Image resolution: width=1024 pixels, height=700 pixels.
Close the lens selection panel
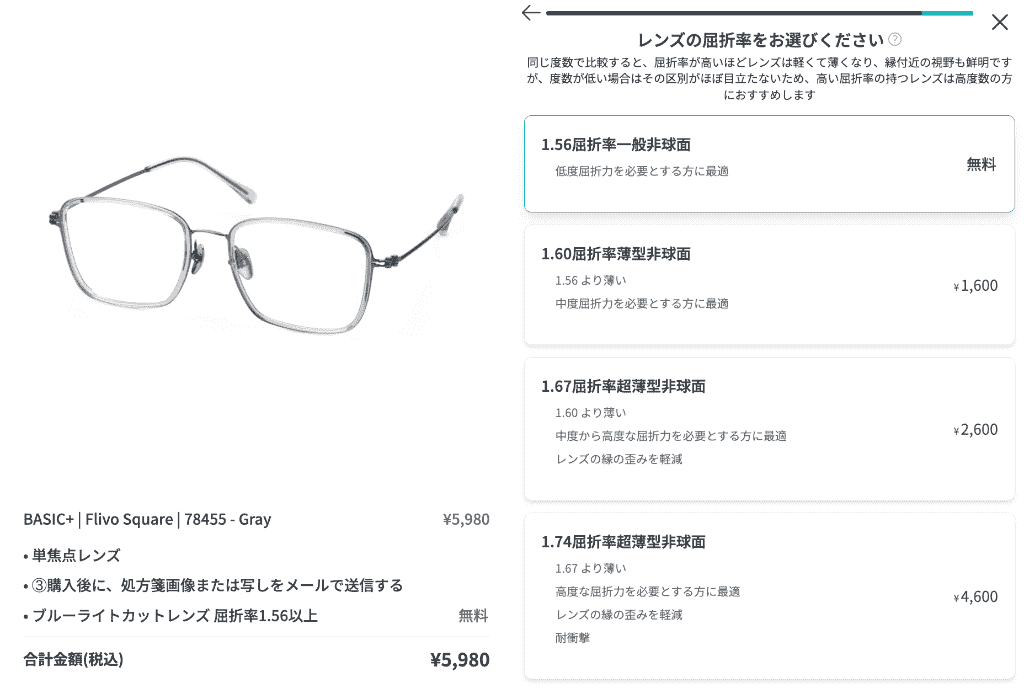point(999,22)
